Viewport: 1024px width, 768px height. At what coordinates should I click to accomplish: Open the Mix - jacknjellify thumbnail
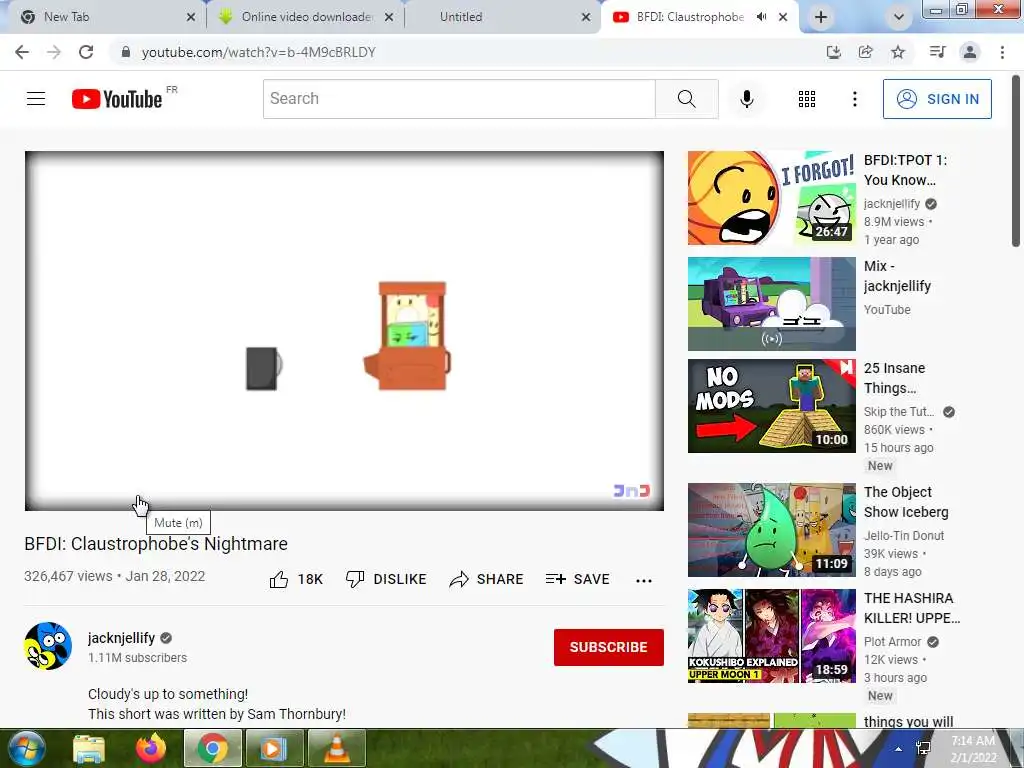click(x=771, y=304)
